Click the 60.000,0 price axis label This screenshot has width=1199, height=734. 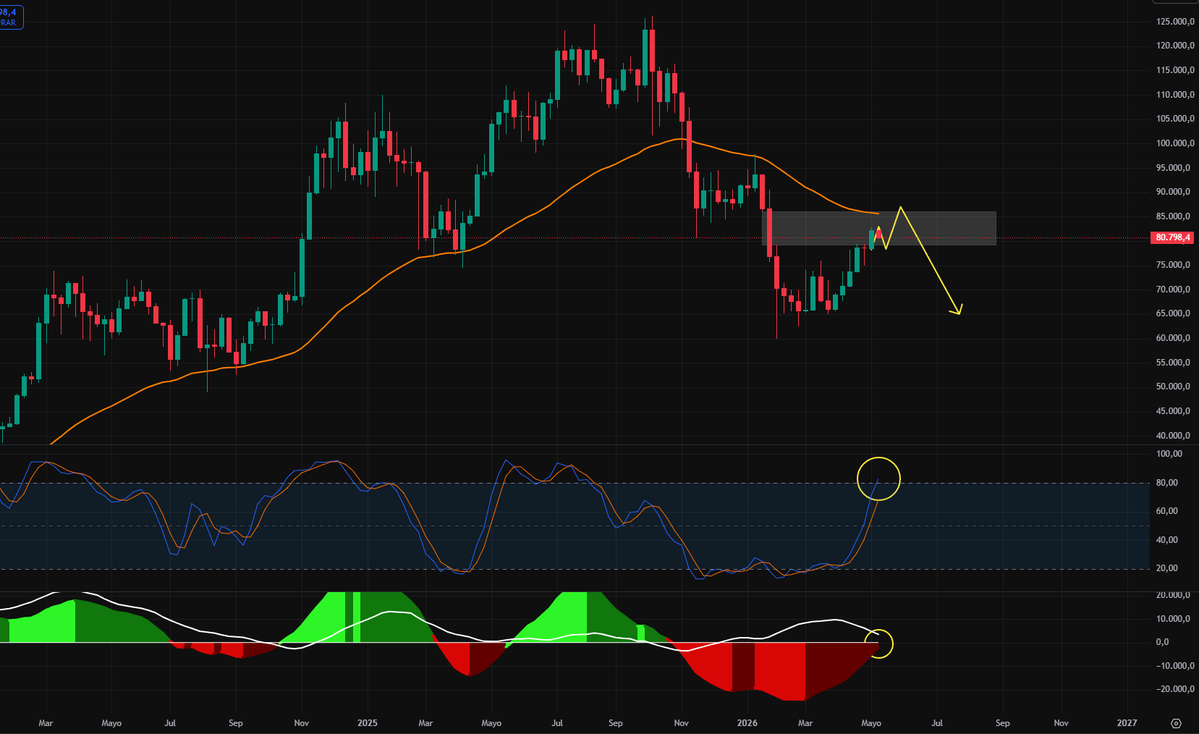[x=1175, y=338]
